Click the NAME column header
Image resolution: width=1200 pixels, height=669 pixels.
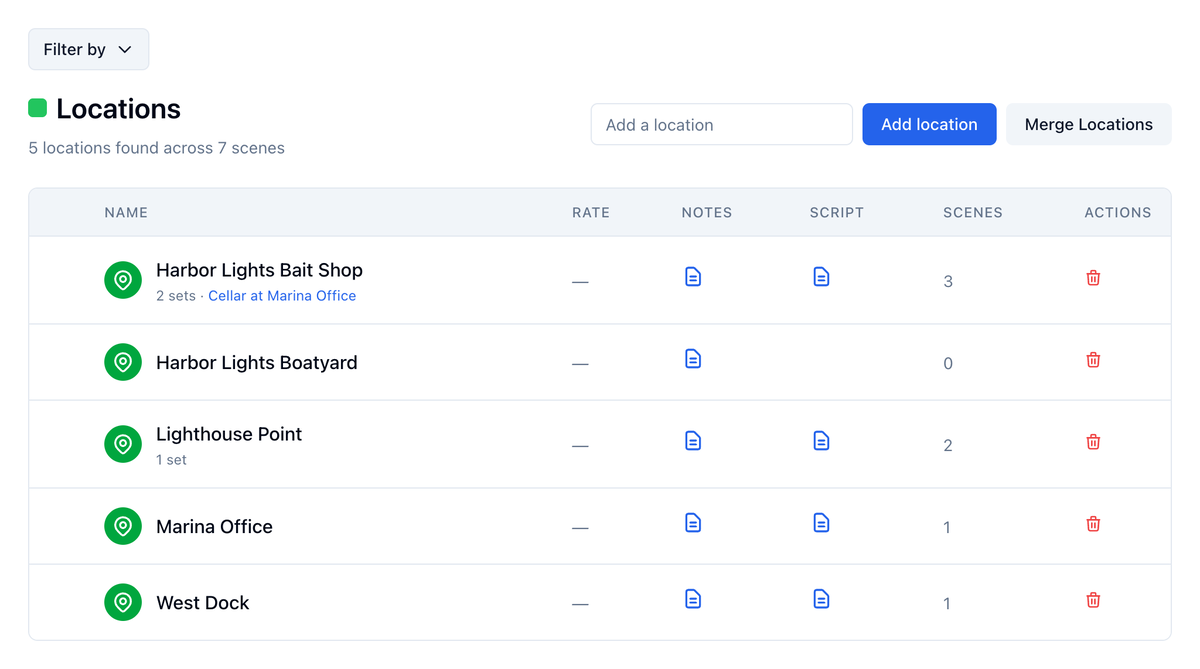[126, 212]
